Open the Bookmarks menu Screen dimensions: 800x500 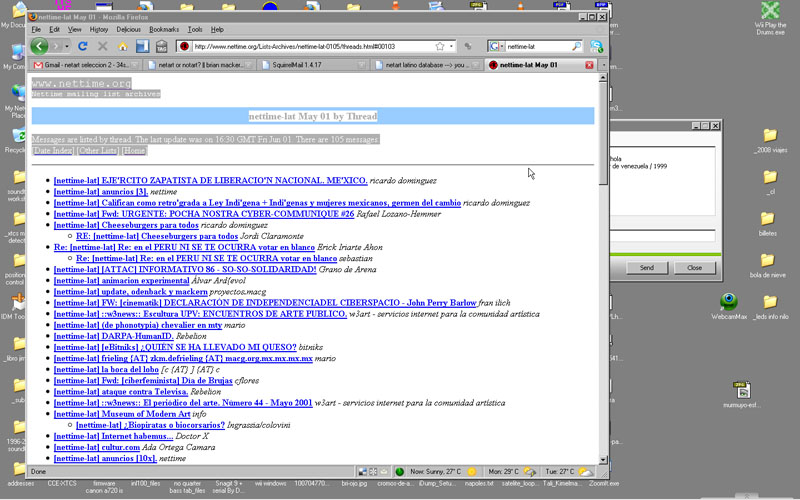[164, 29]
